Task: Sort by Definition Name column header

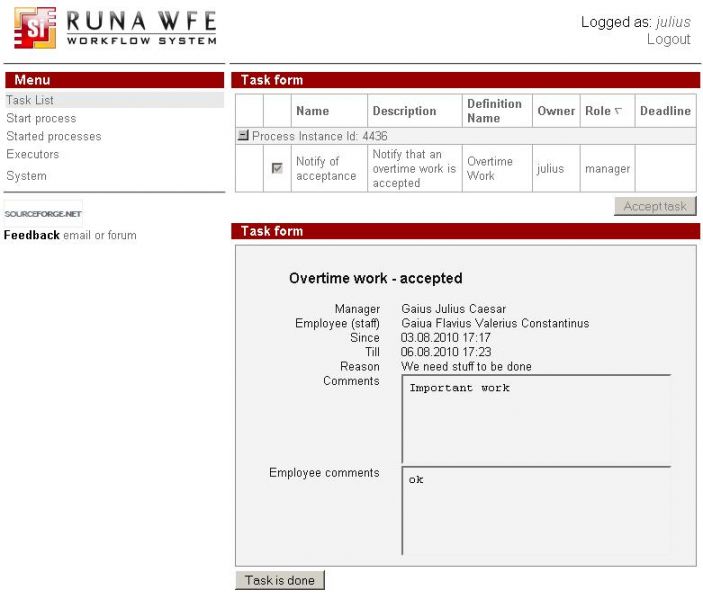Action: [494, 110]
